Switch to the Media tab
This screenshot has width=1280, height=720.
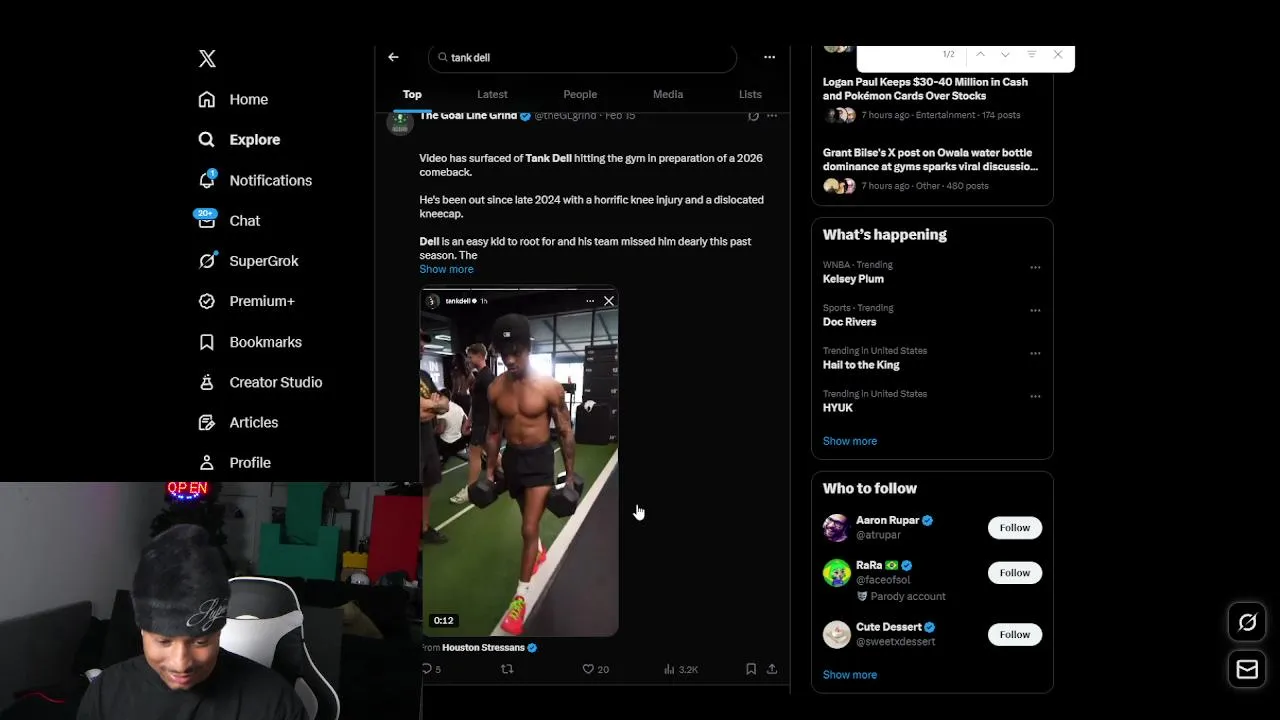[668, 94]
